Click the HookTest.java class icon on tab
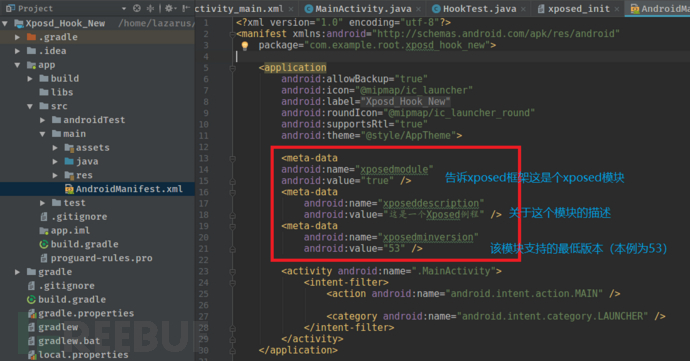This screenshot has width=690, height=361. 437,9
